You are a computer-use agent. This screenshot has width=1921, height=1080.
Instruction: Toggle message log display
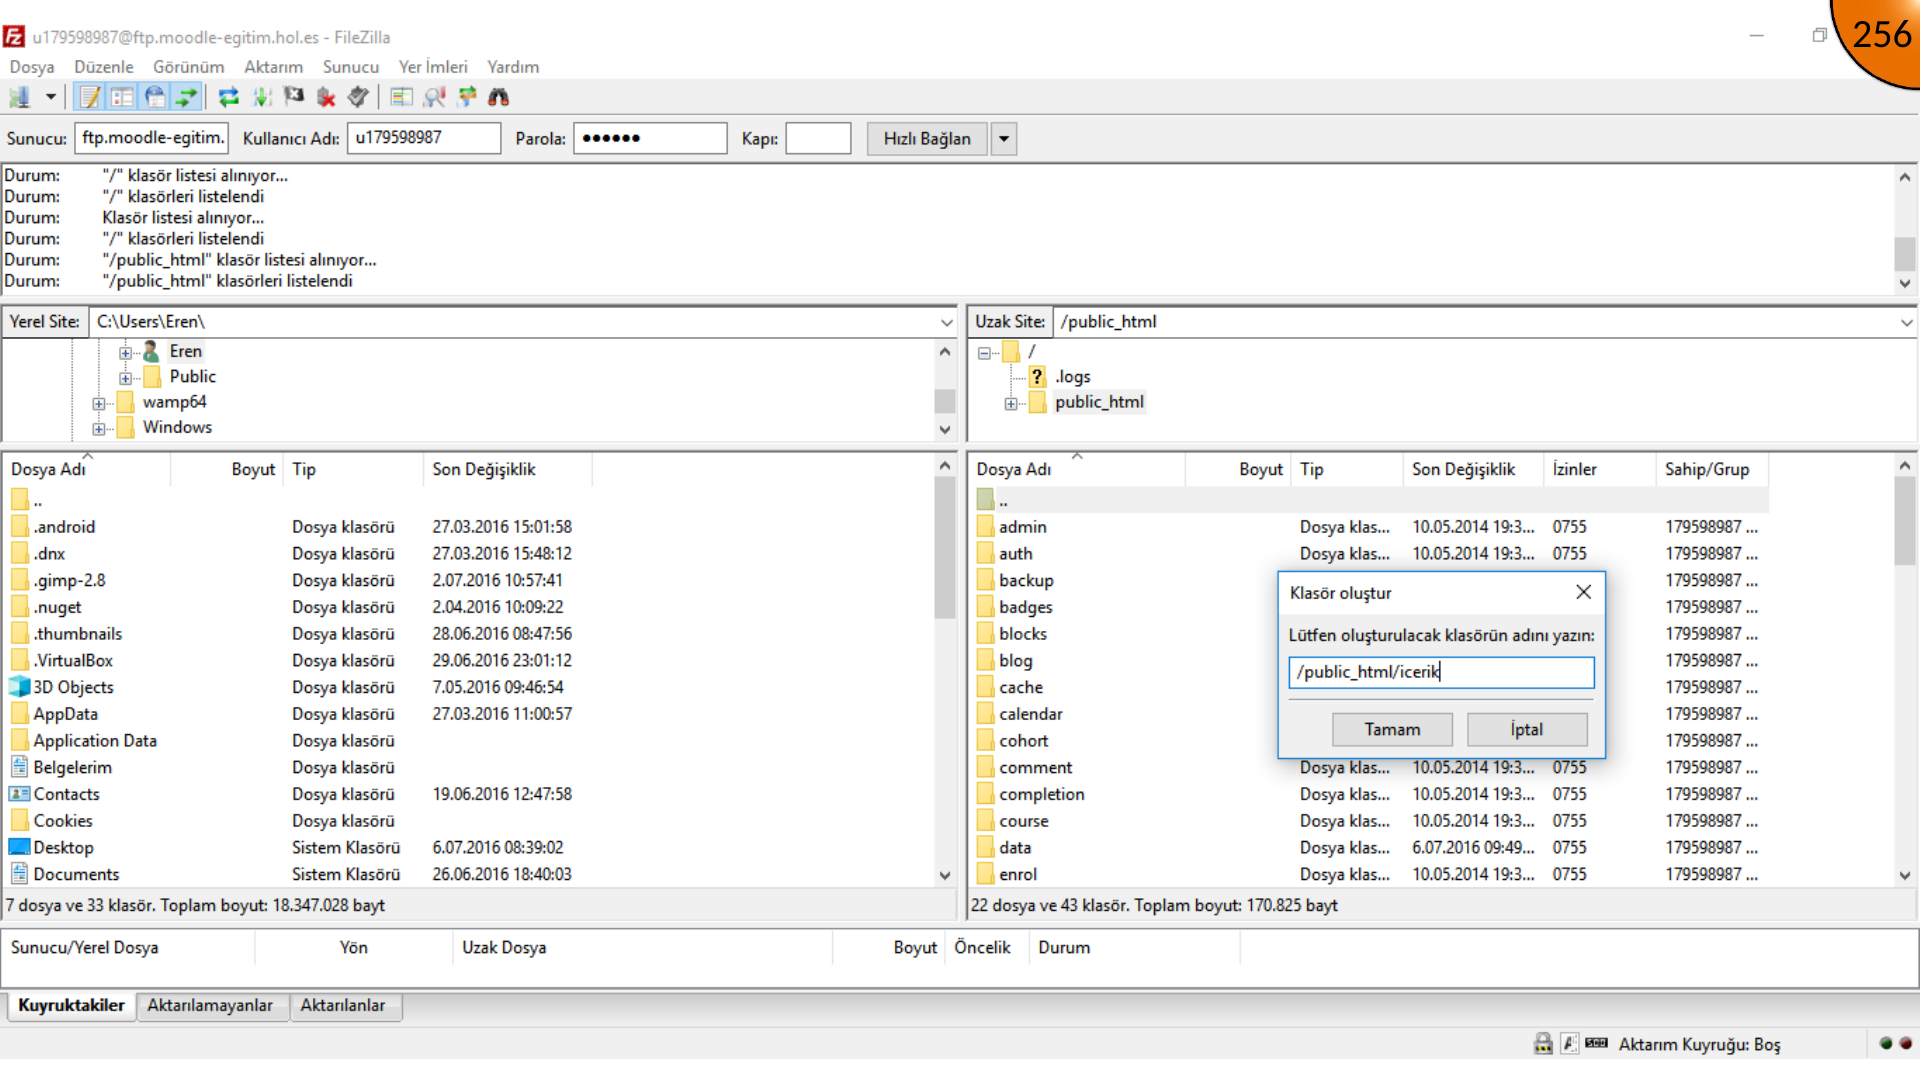coord(91,97)
